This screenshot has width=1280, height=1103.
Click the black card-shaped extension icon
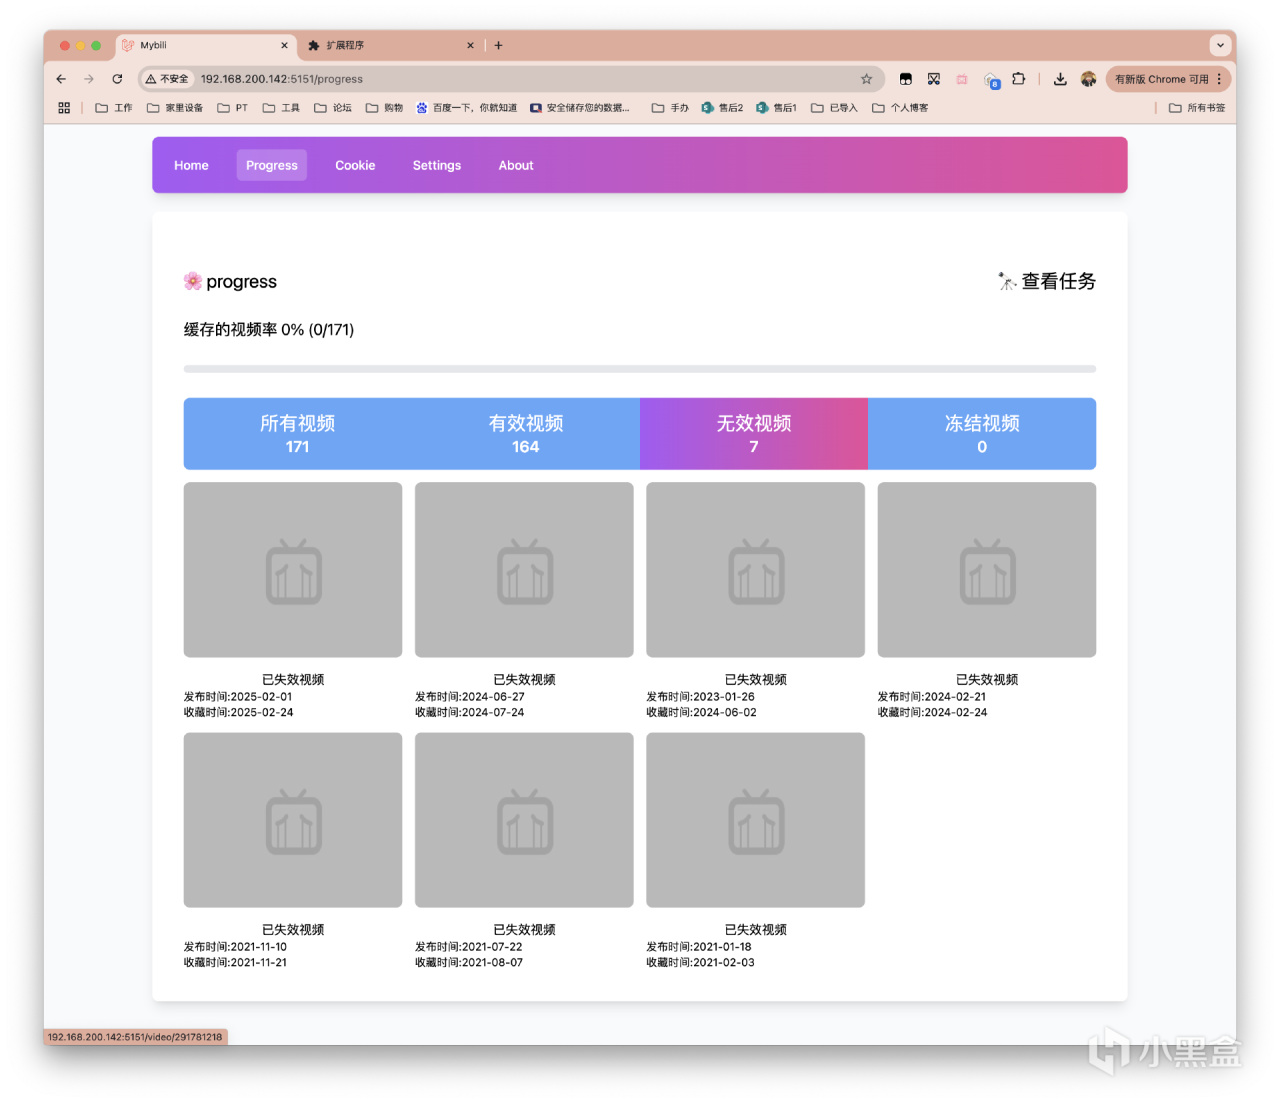(x=906, y=79)
